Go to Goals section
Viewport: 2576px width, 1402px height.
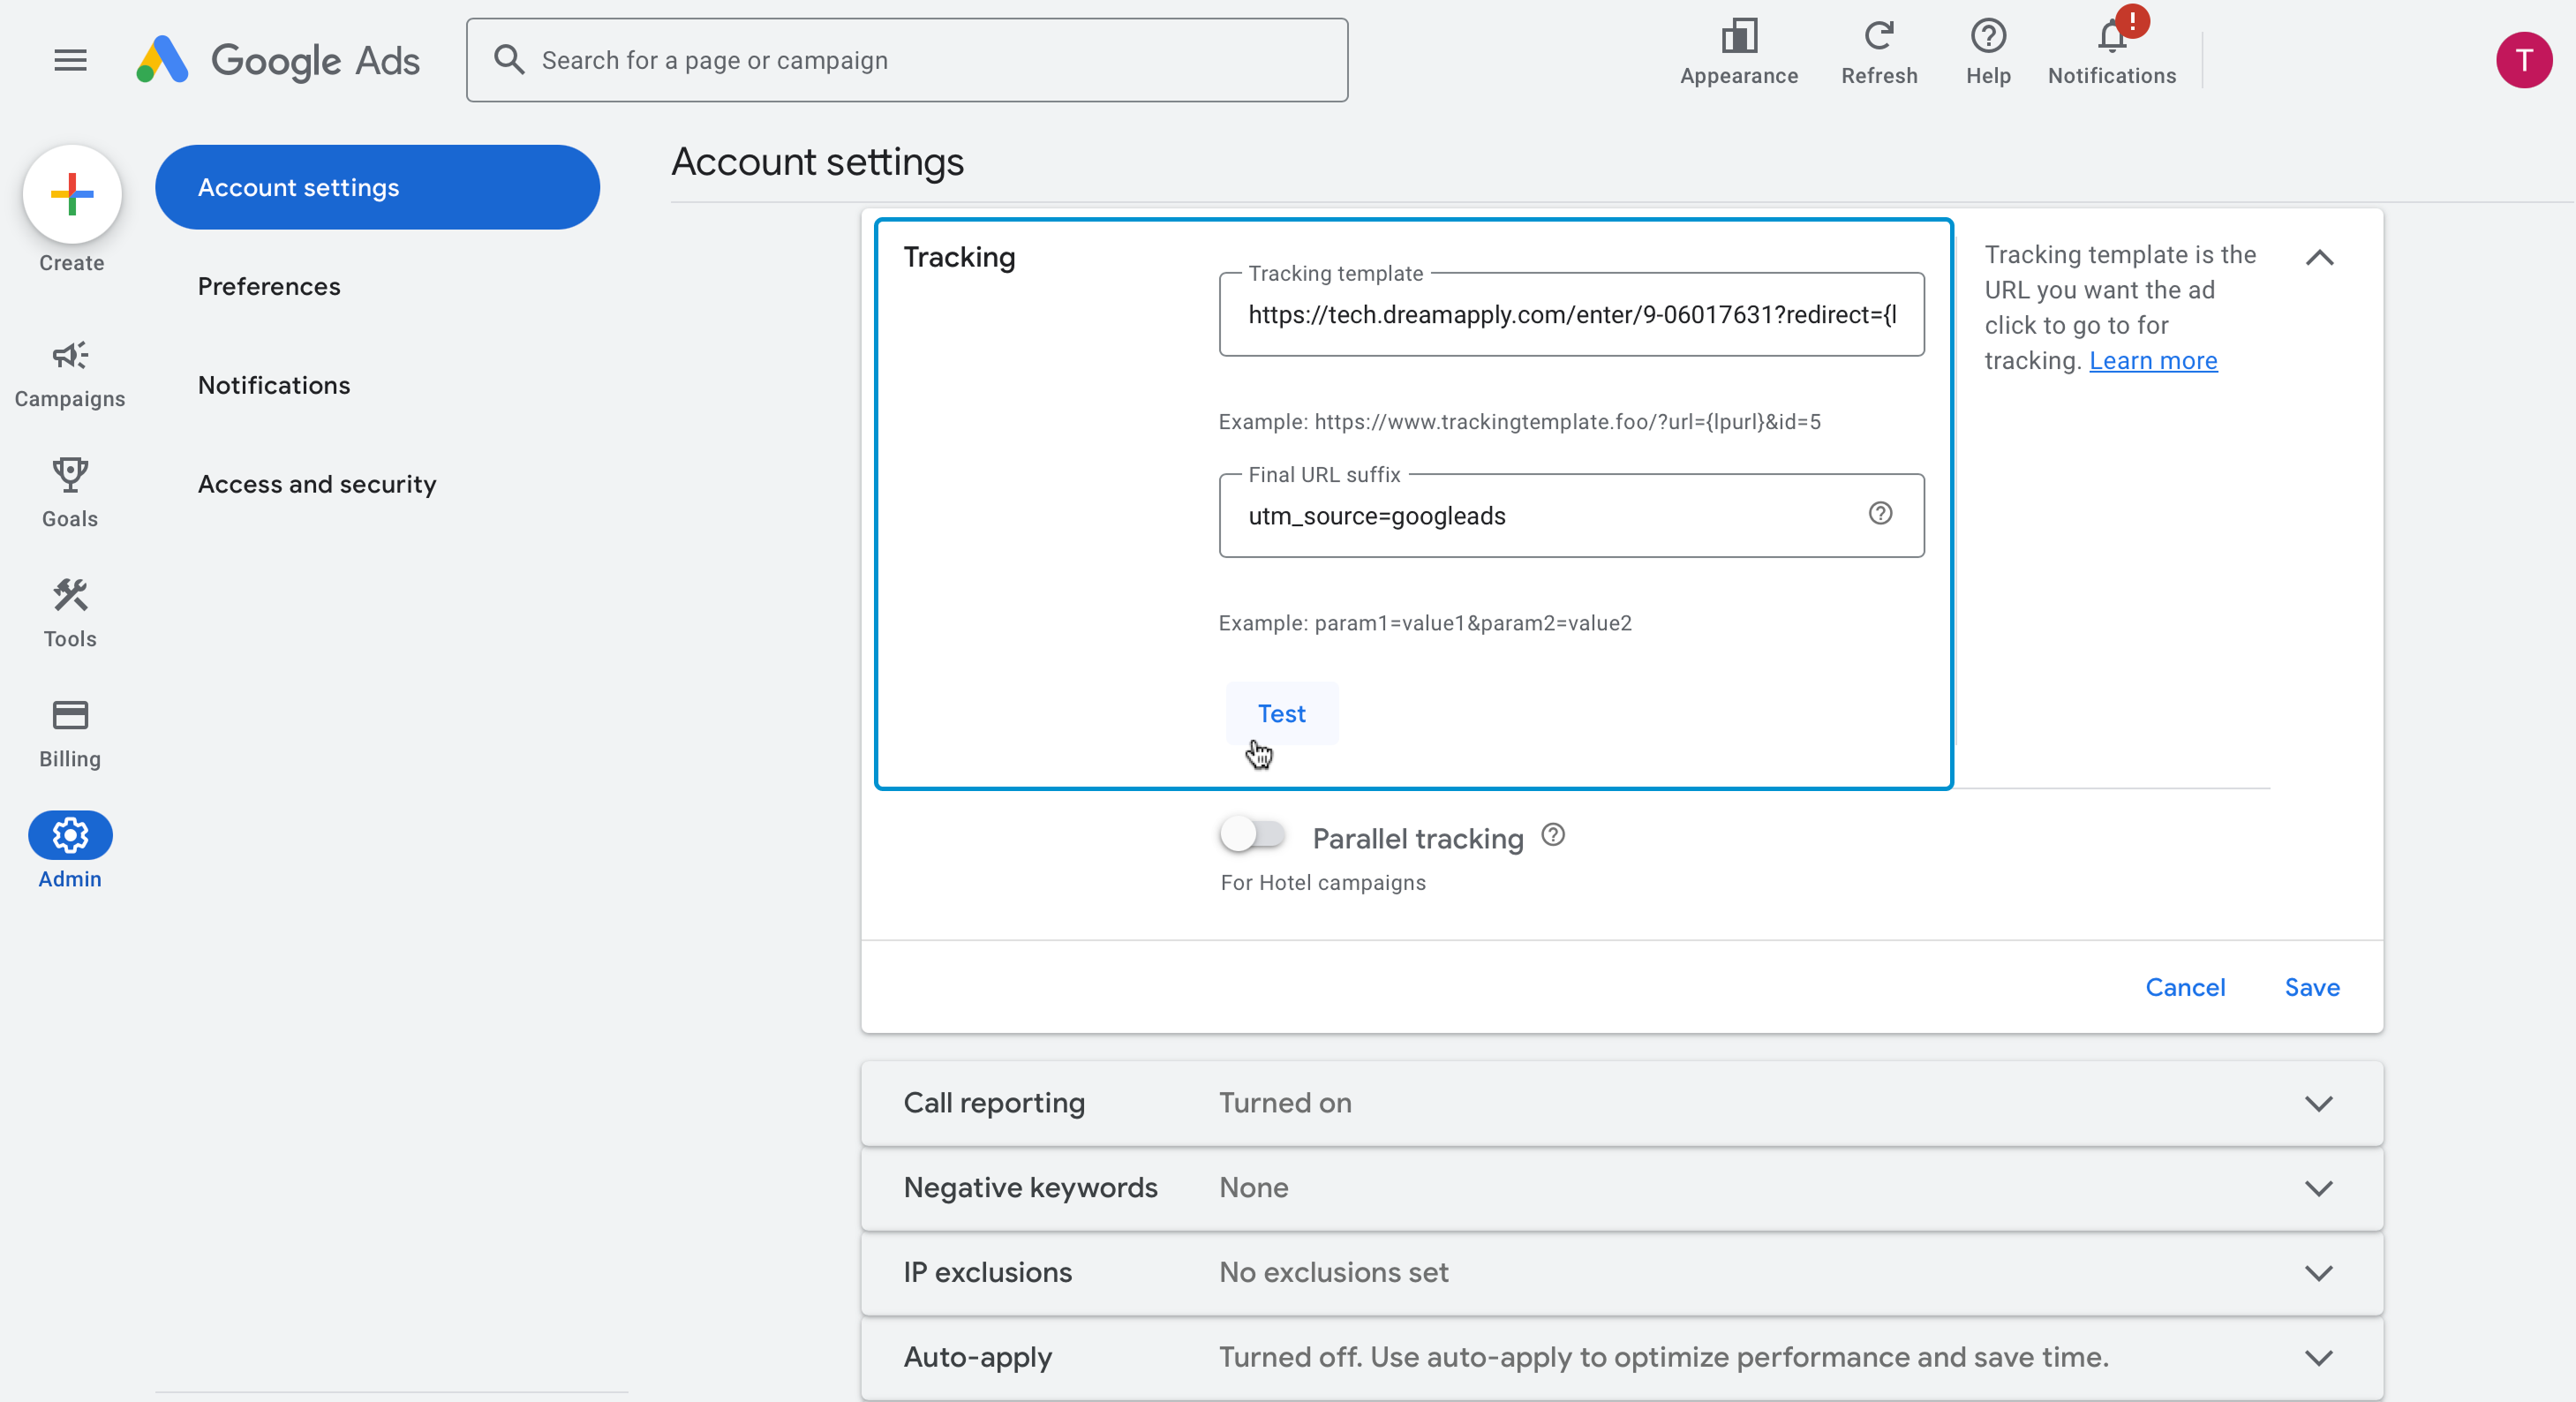point(70,494)
